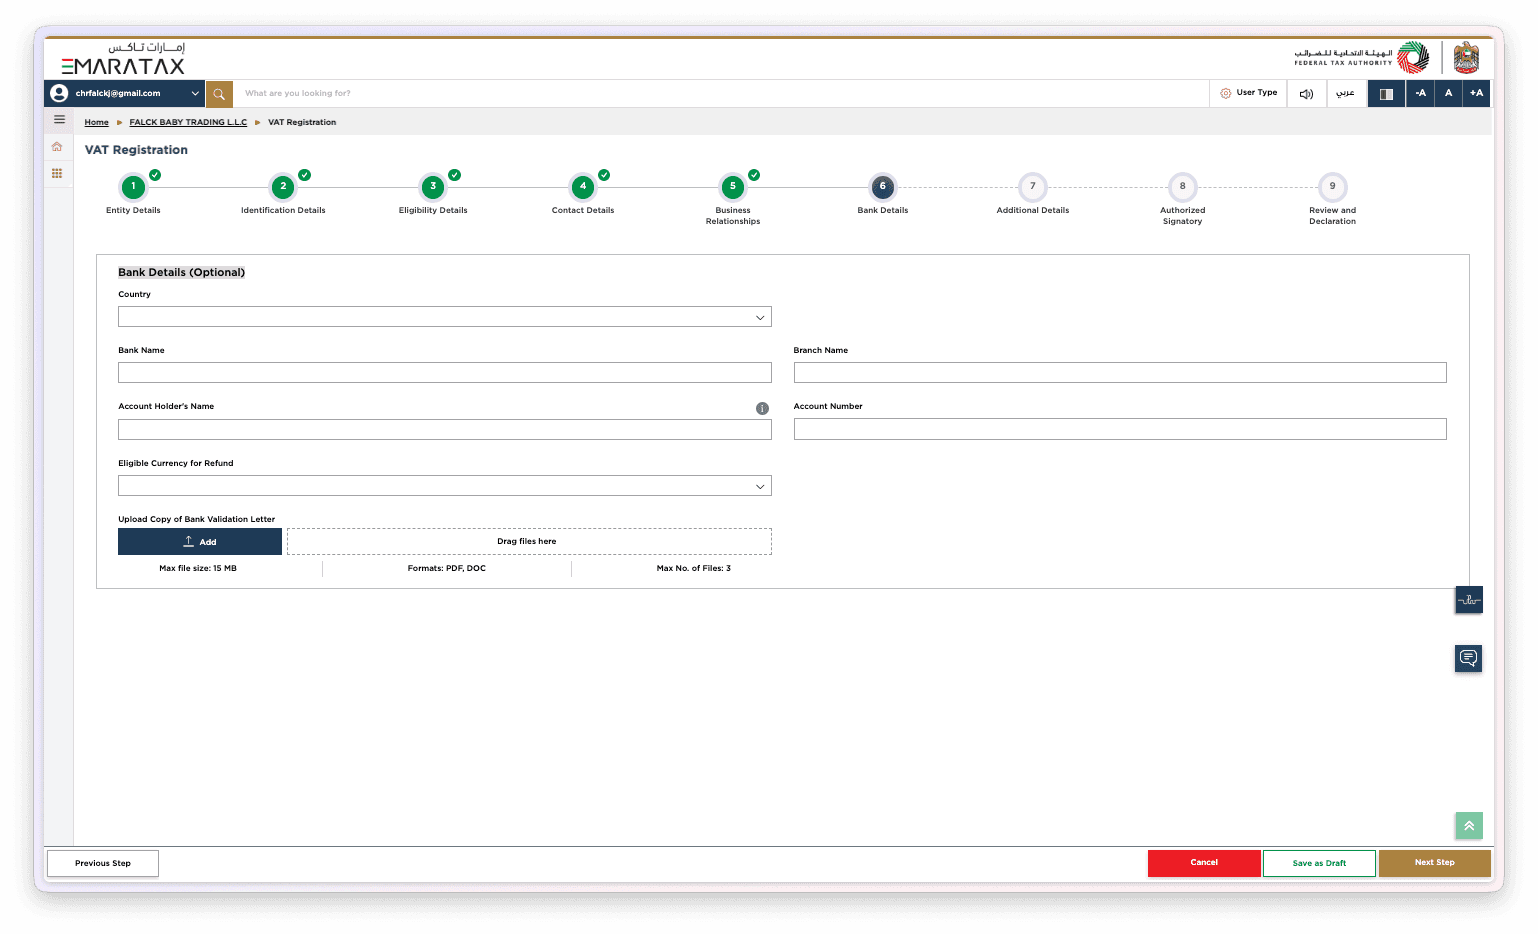This screenshot has width=1538, height=934.
Task: Open the user profile avatar icon
Action: click(x=59, y=93)
